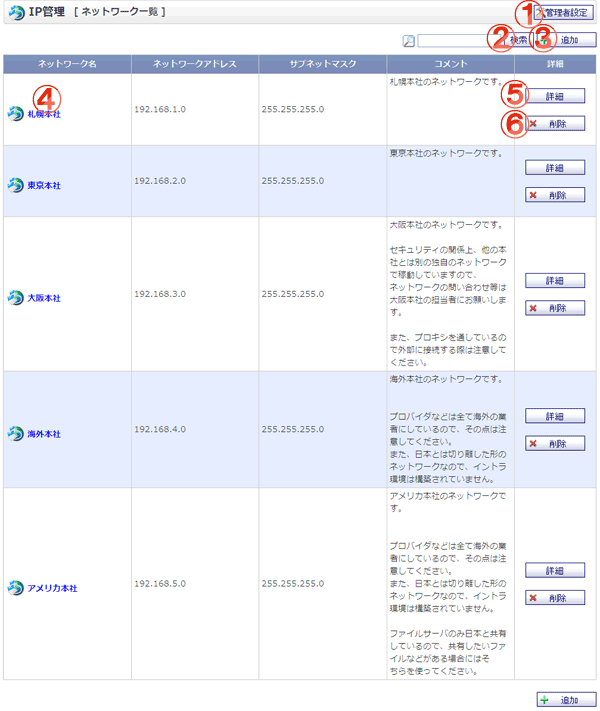Delete the 海外本社 network with 削除
The image size is (600, 711).
[555, 443]
